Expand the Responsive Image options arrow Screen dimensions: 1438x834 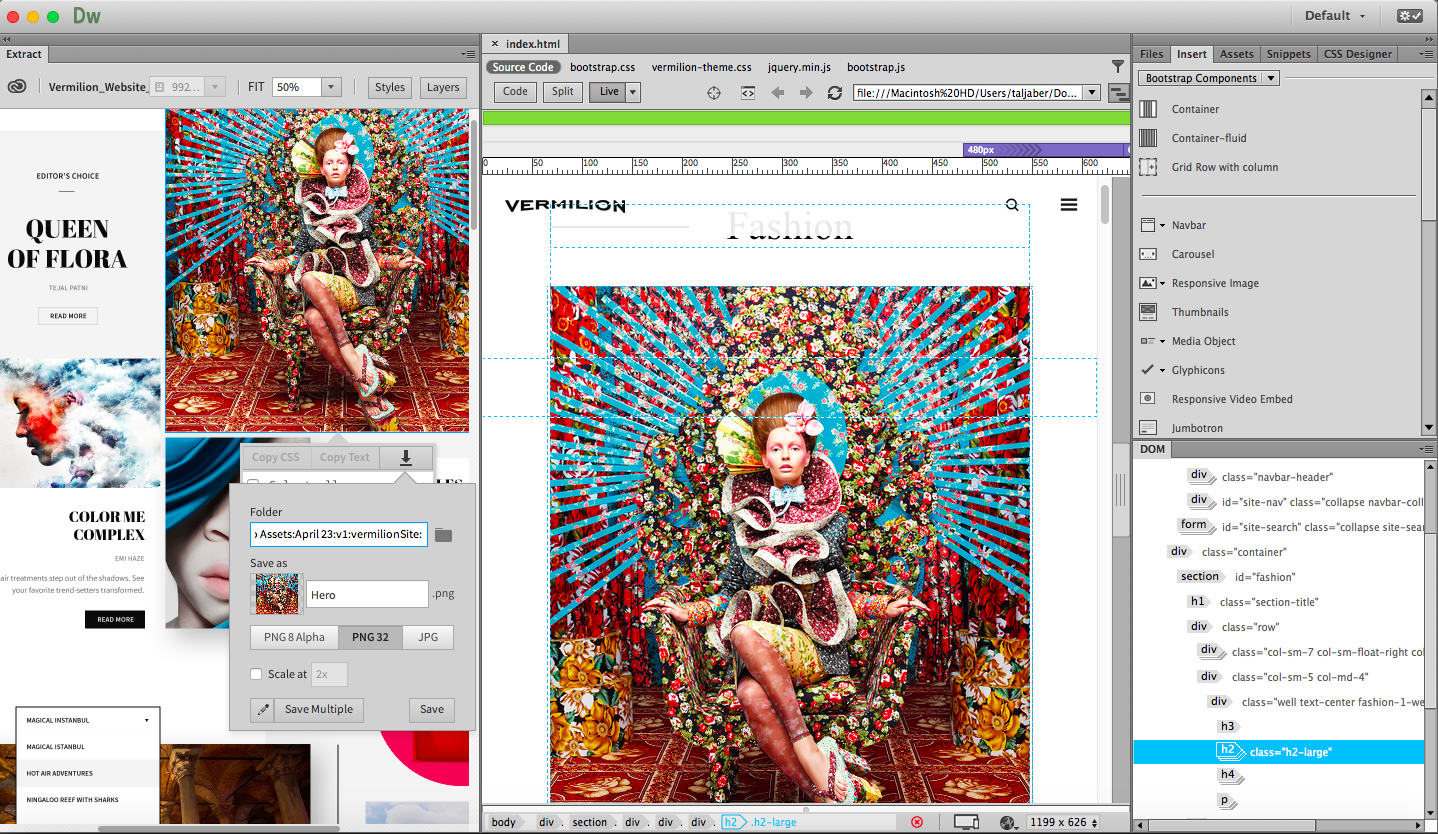tap(1162, 283)
